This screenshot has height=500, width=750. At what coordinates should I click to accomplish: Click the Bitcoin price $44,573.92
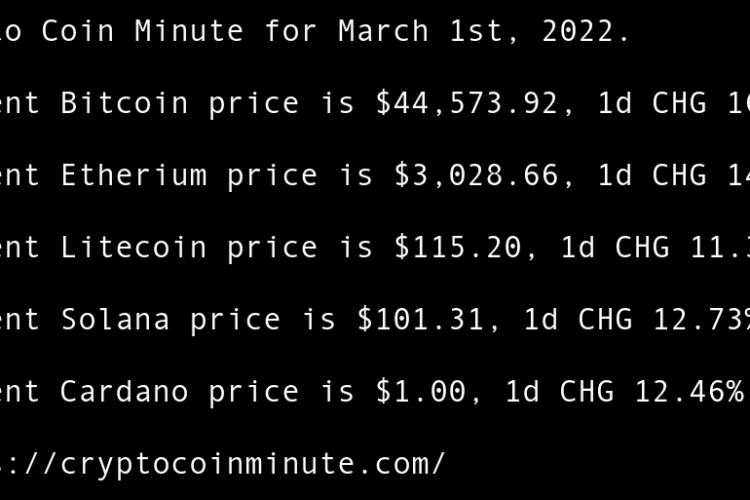coord(466,103)
